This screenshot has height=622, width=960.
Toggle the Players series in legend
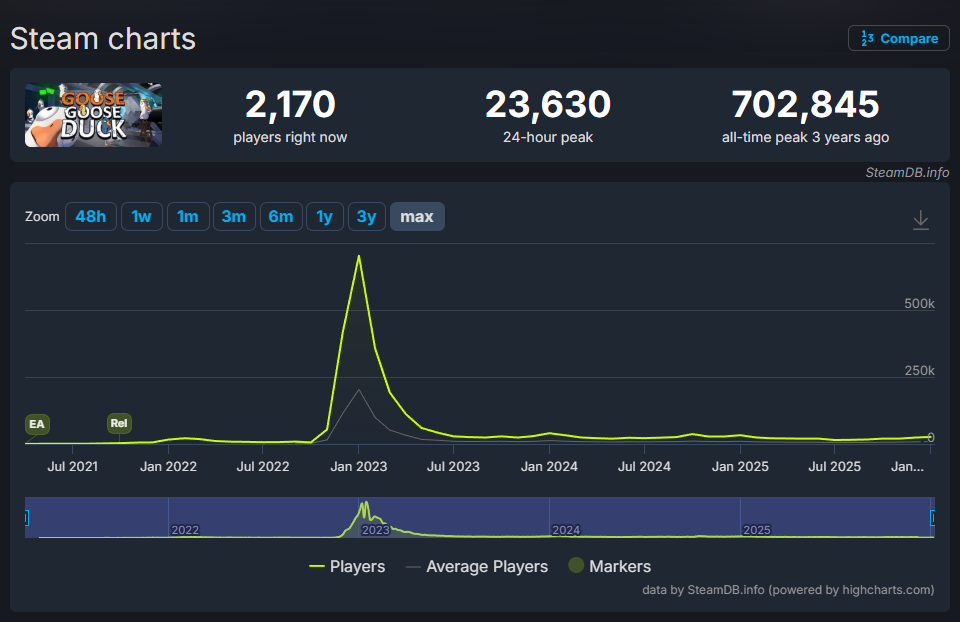coord(347,566)
